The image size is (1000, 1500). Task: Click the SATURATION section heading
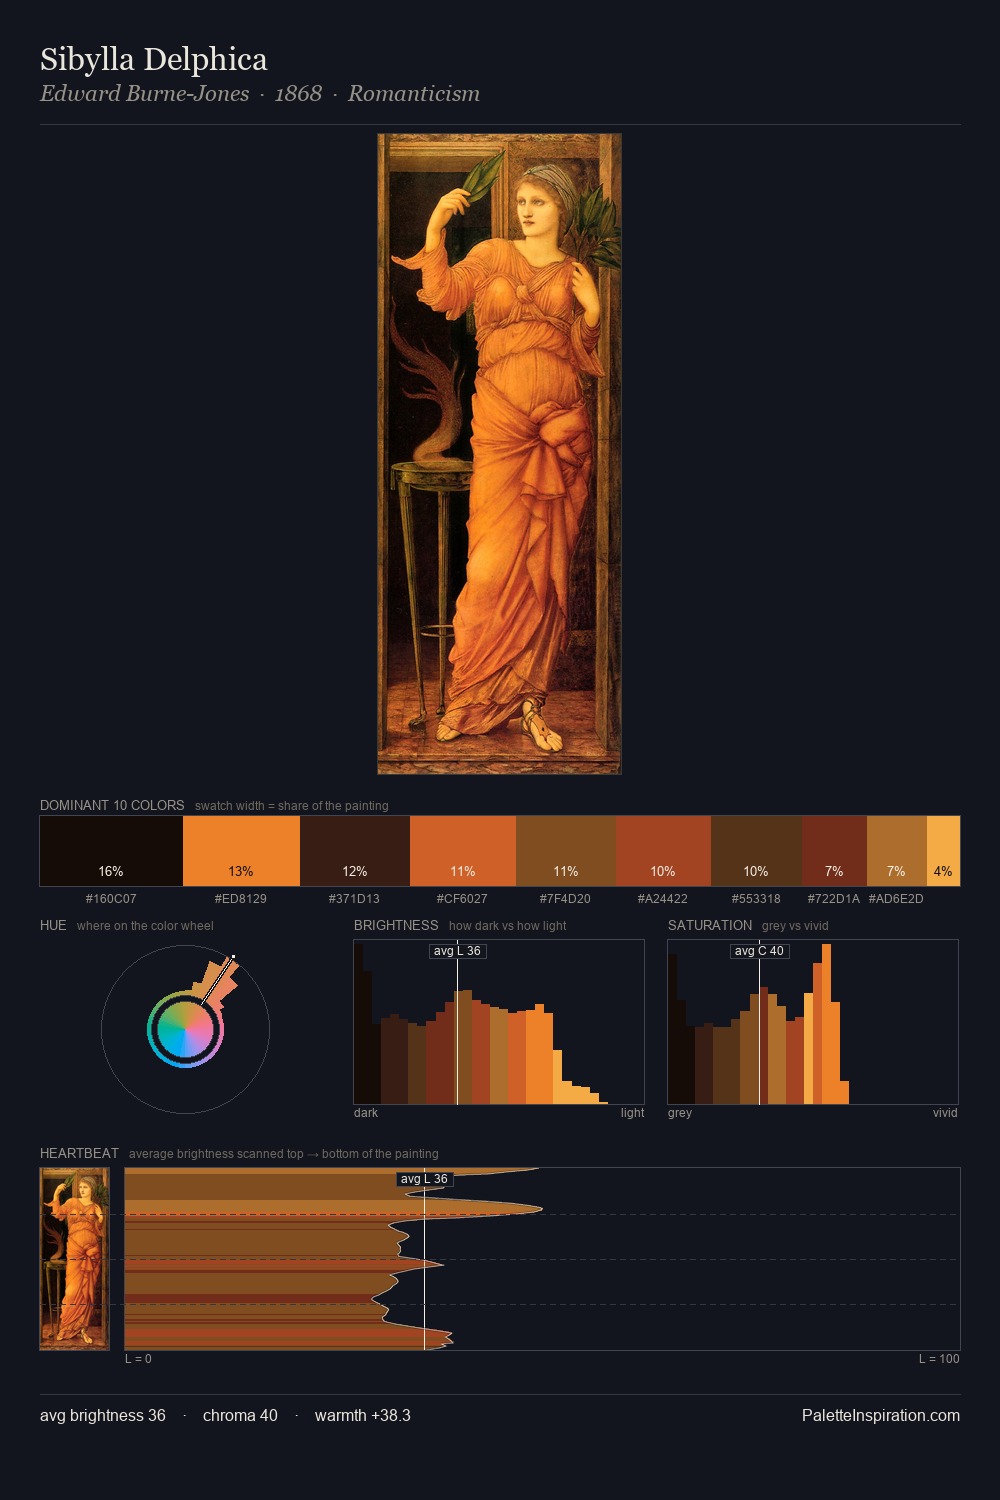click(x=710, y=925)
